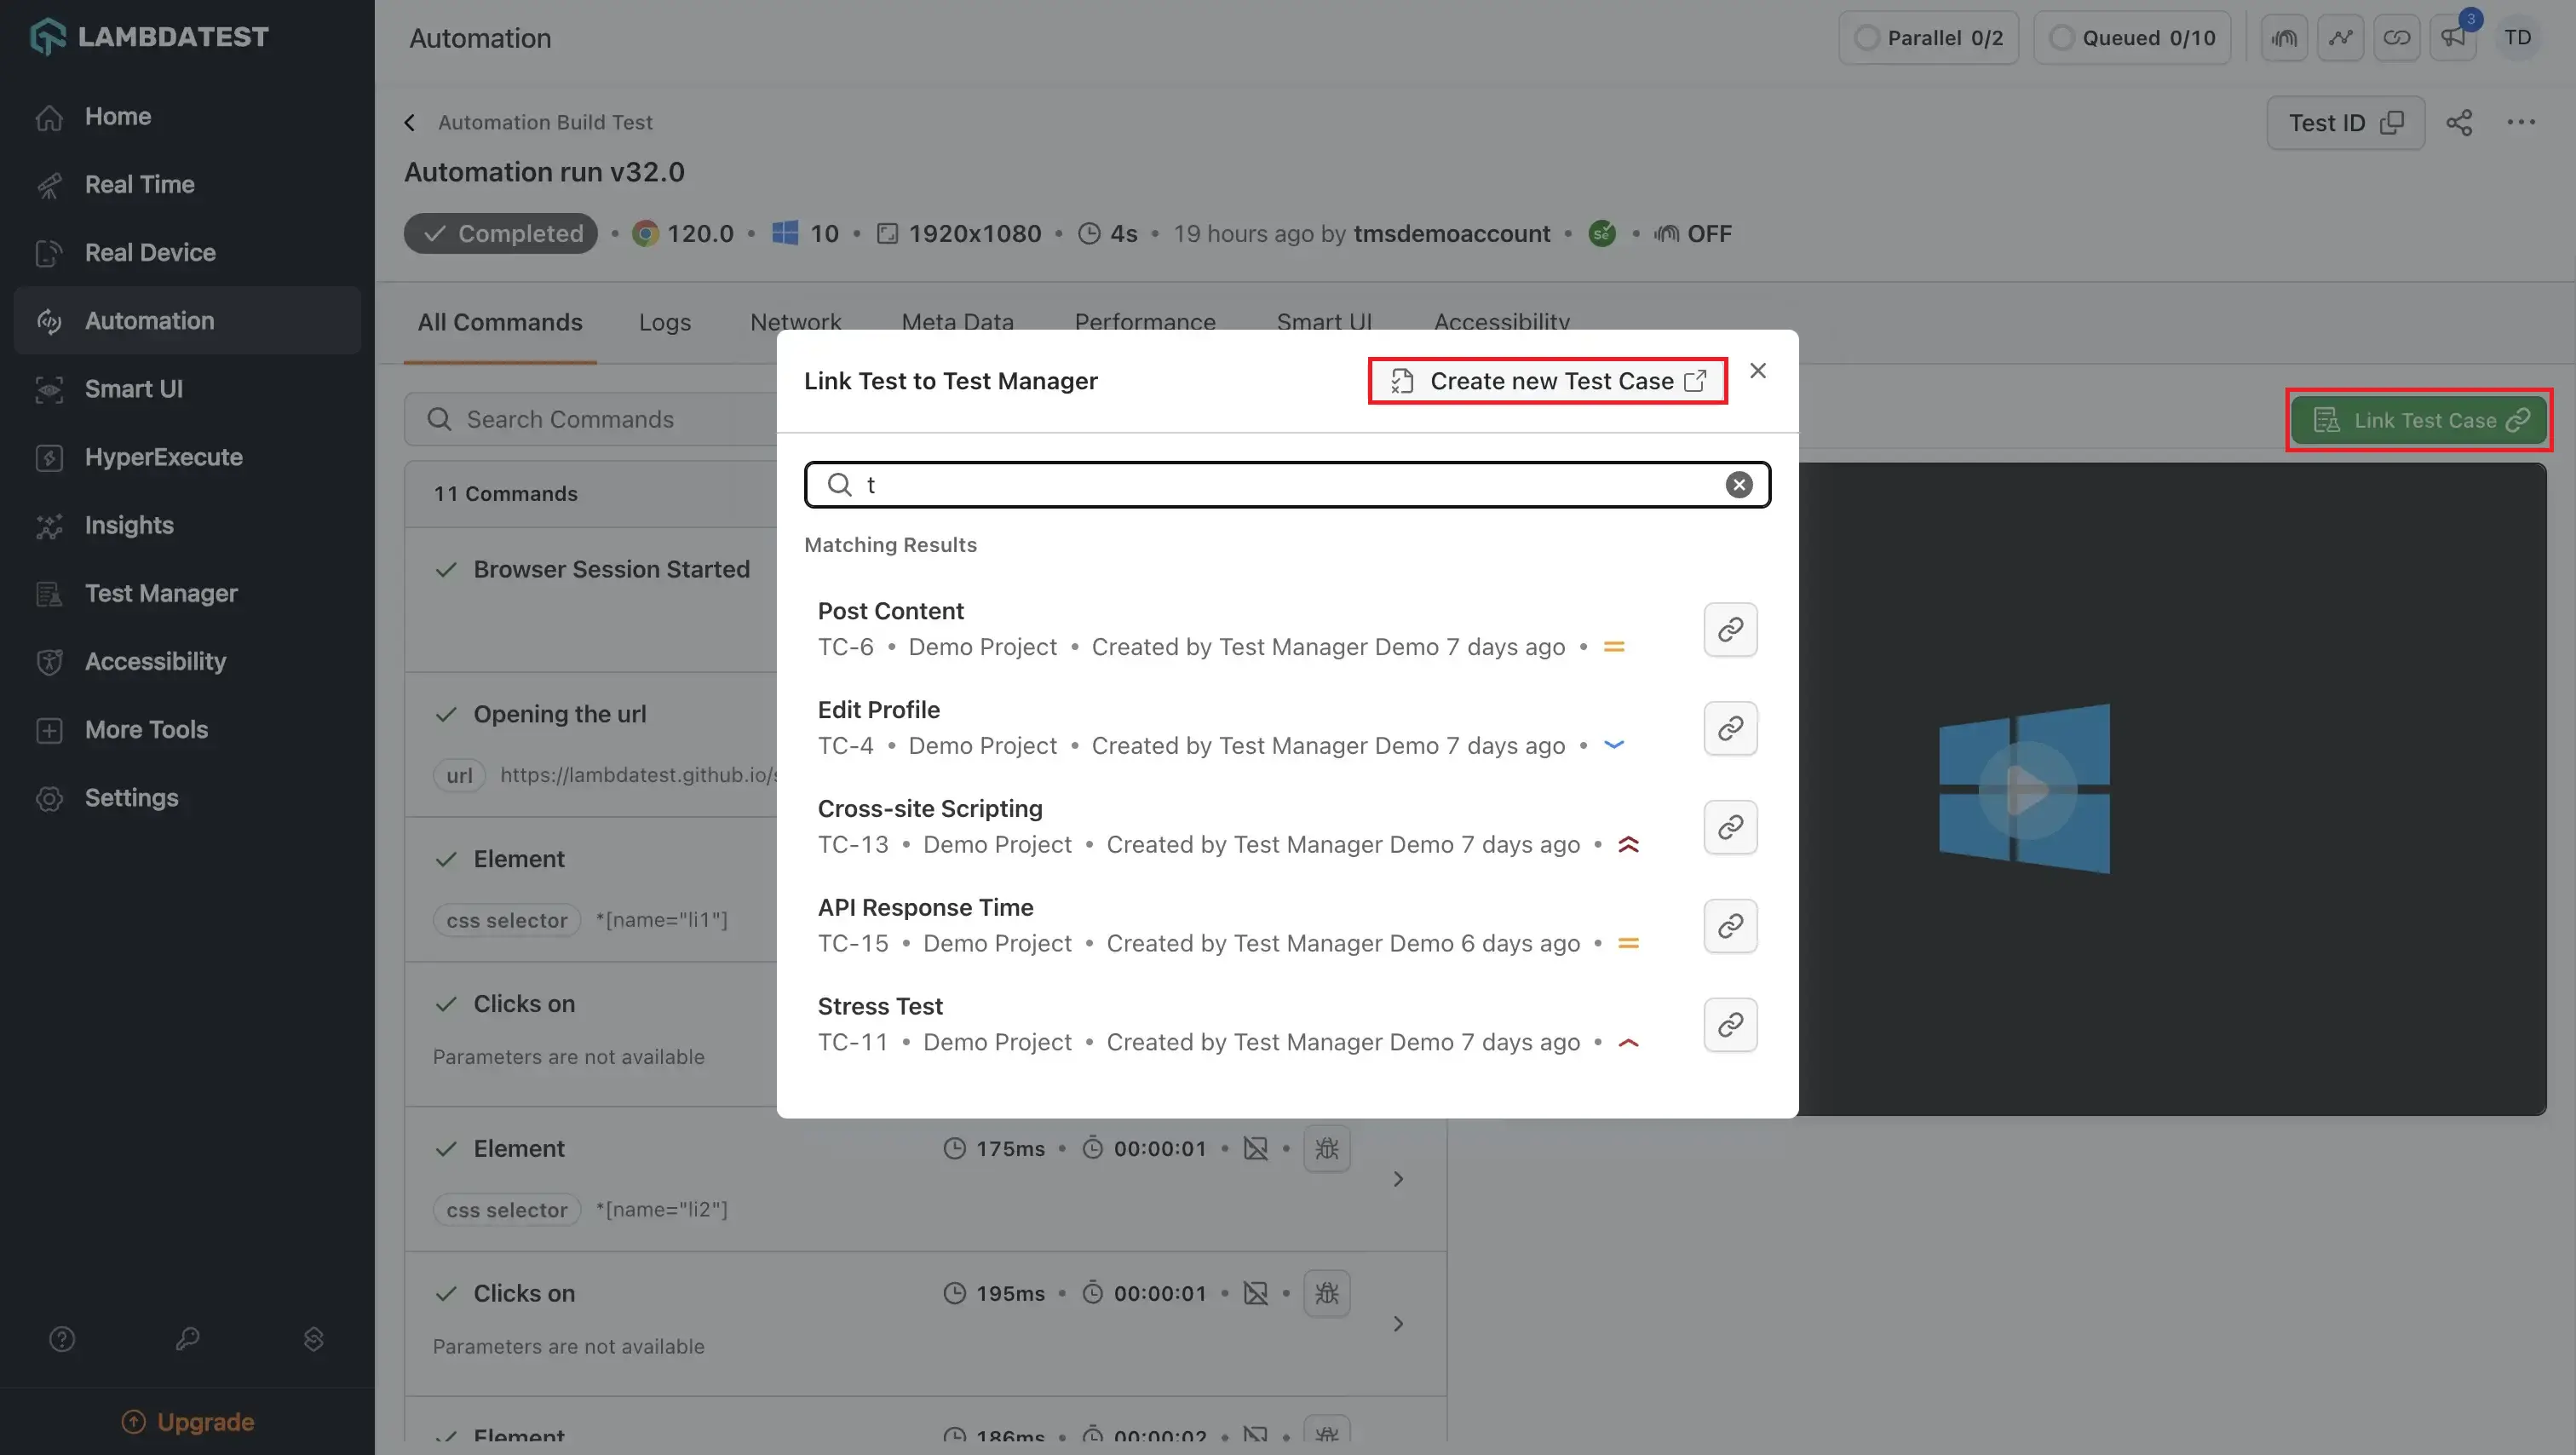Open the TD user profile avatar
The height and width of the screenshot is (1455, 2576).
2517,38
